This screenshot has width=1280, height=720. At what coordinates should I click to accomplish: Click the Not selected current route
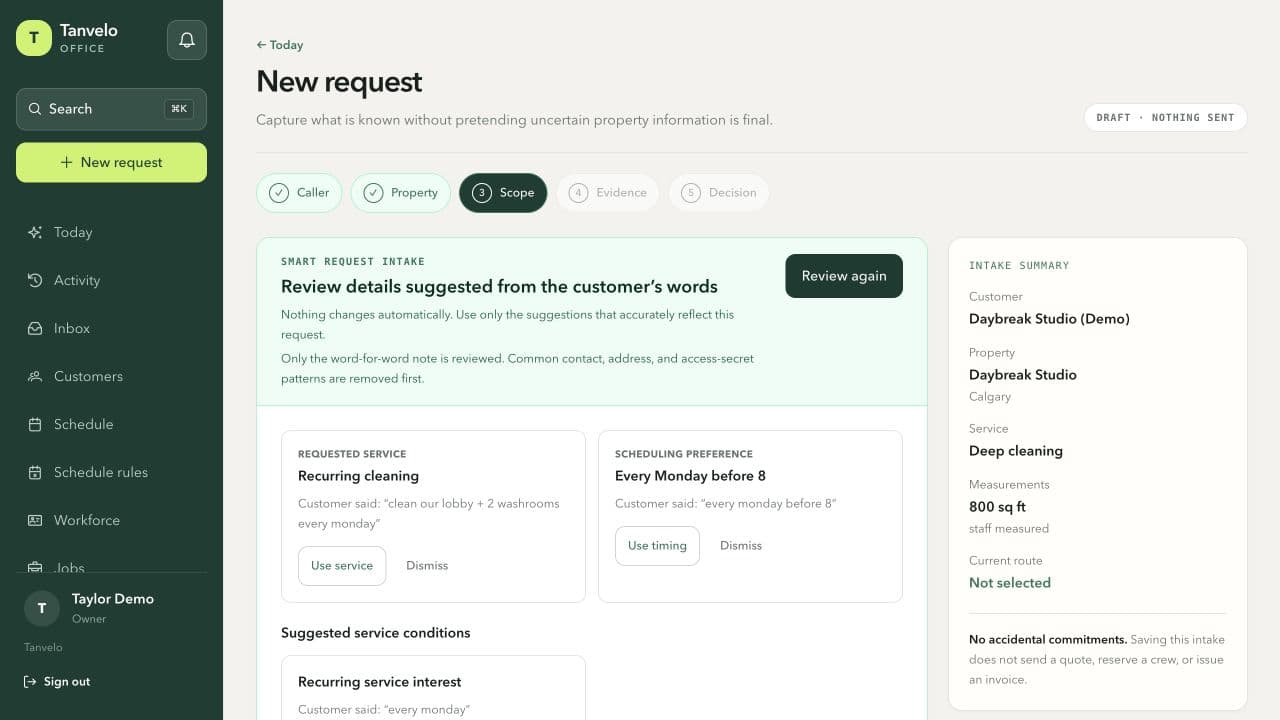pyautogui.click(x=1010, y=583)
